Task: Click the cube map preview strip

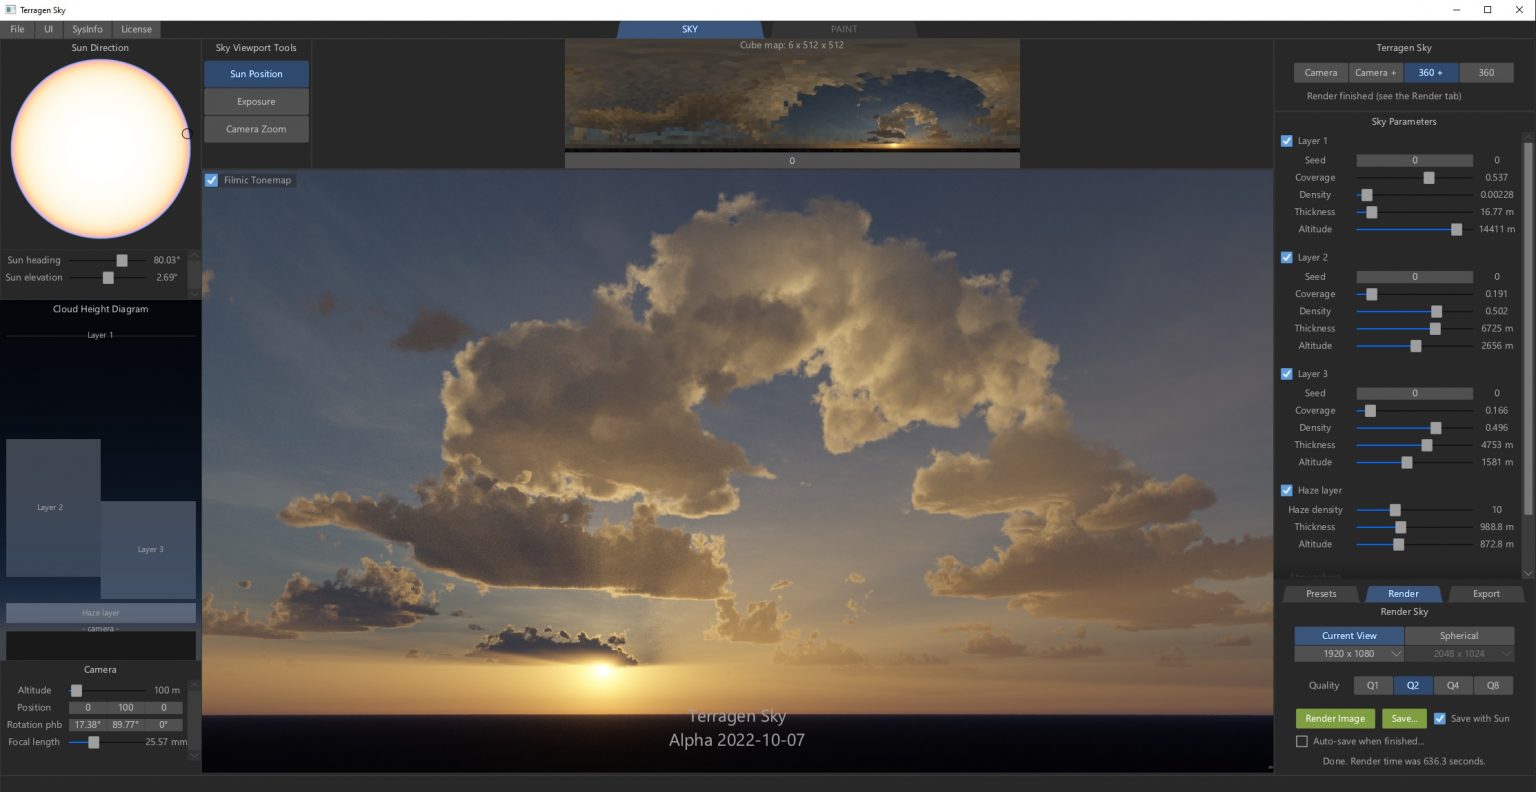Action: pyautogui.click(x=792, y=95)
